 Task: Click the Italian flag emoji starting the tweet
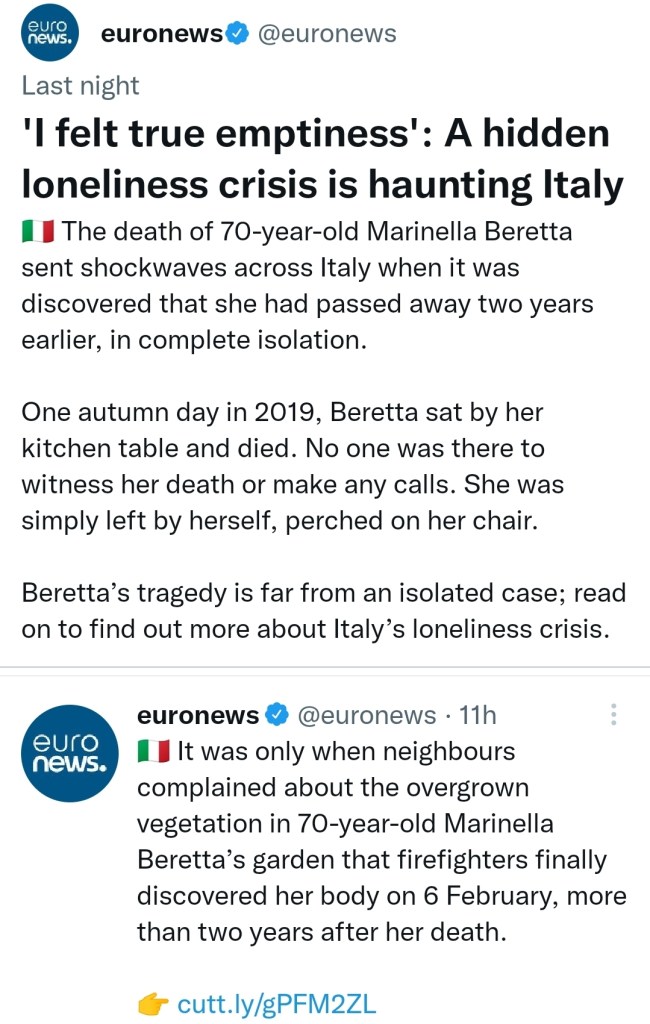pyautogui.click(x=153, y=751)
